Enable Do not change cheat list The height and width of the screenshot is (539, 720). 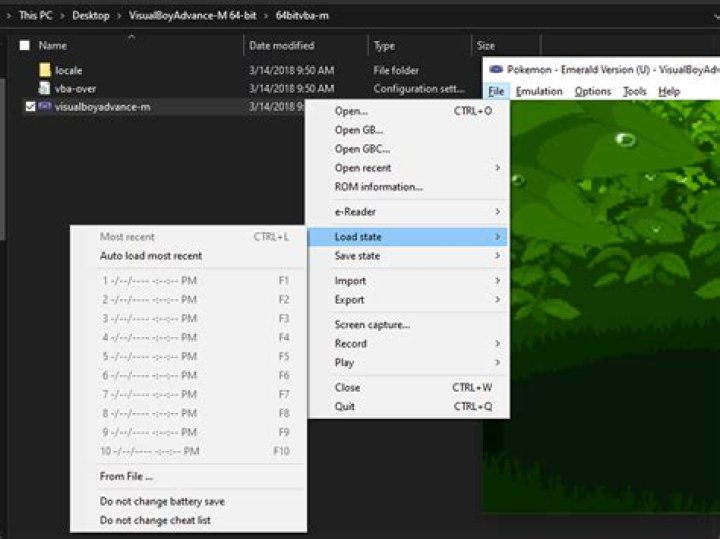(x=155, y=520)
